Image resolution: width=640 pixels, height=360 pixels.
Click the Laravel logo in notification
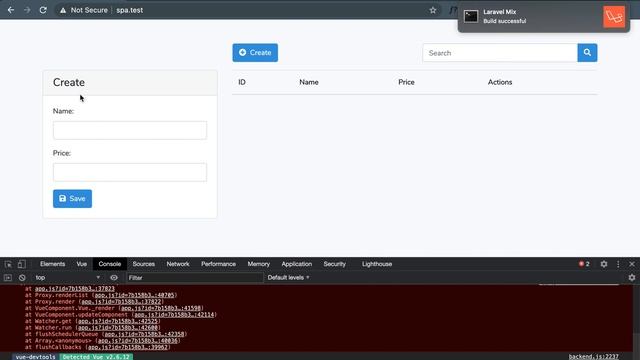614,17
